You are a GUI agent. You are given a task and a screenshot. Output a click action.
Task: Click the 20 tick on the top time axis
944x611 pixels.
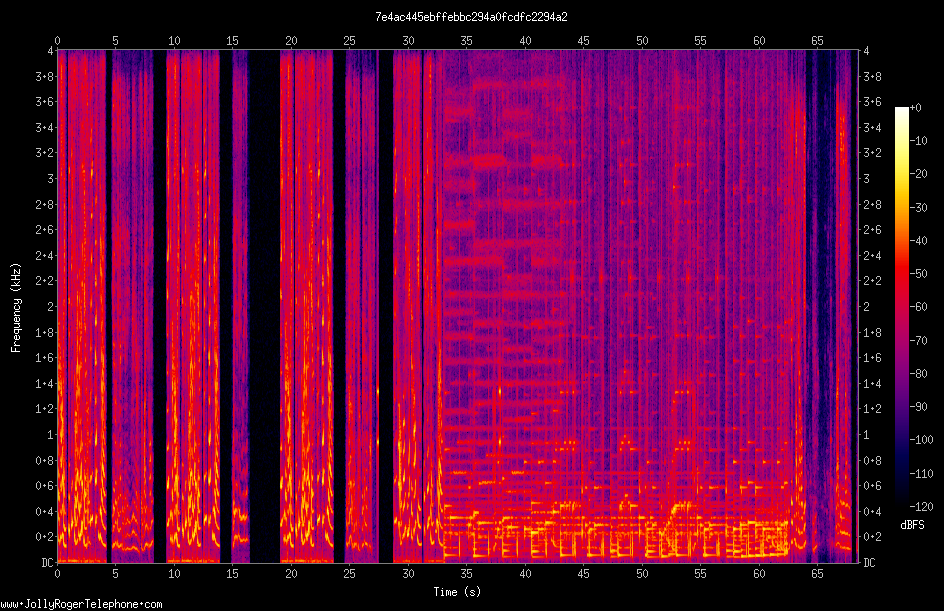pos(291,40)
